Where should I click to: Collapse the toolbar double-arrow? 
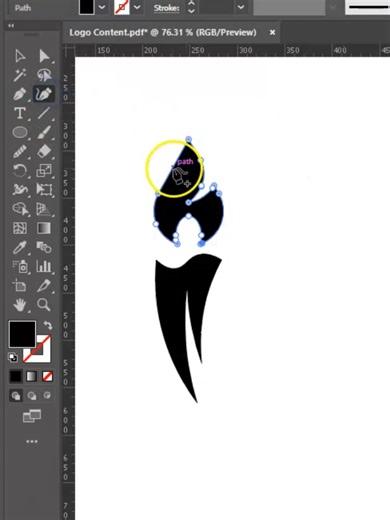11,26
